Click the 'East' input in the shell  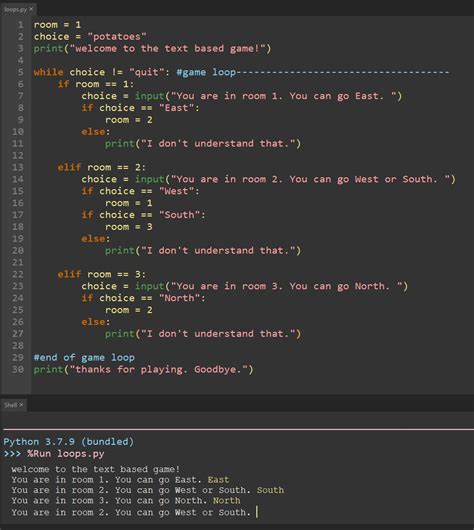point(218,480)
